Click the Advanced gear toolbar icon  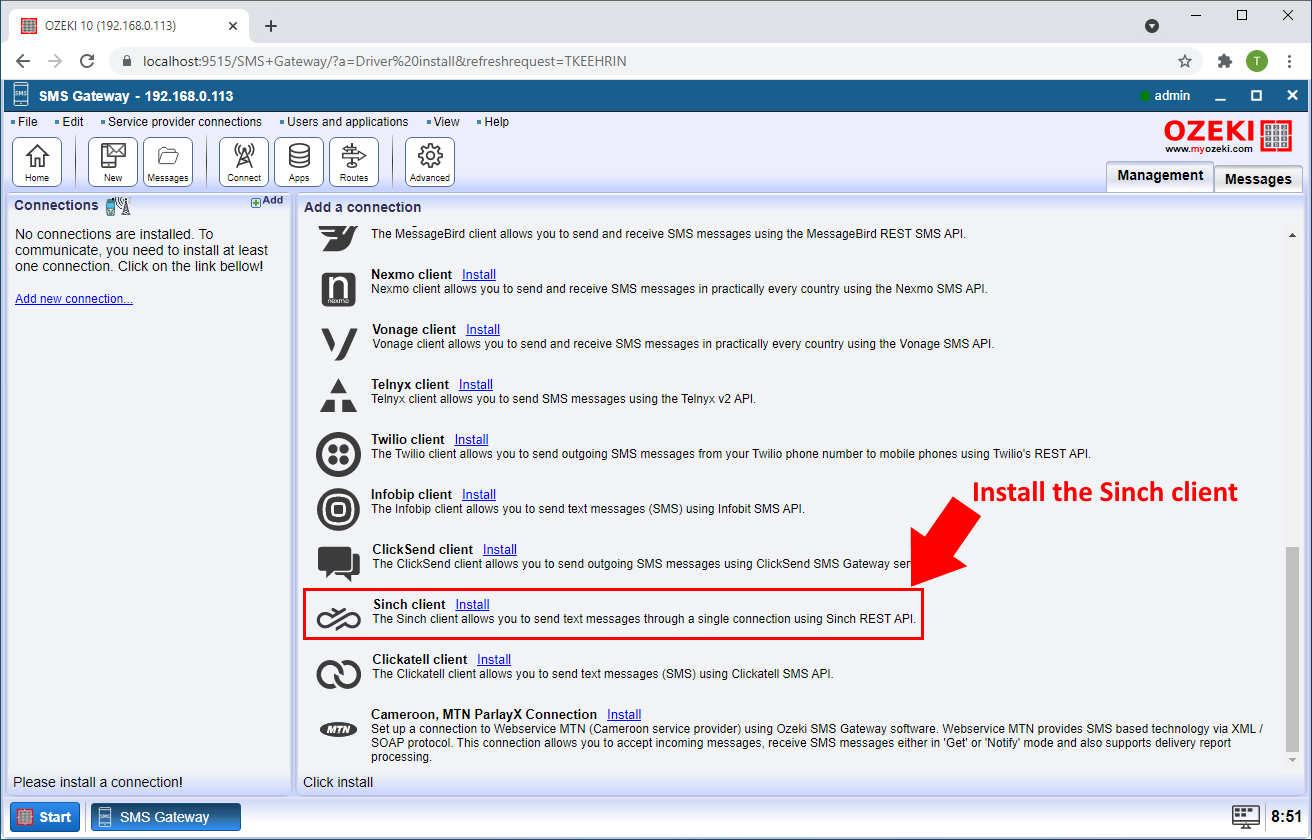pos(430,162)
